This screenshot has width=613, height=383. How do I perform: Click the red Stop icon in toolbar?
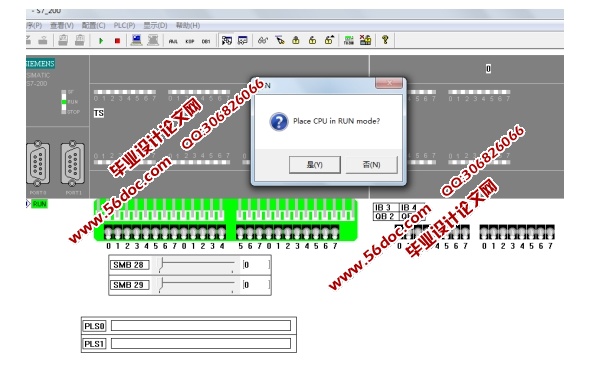tap(117, 41)
